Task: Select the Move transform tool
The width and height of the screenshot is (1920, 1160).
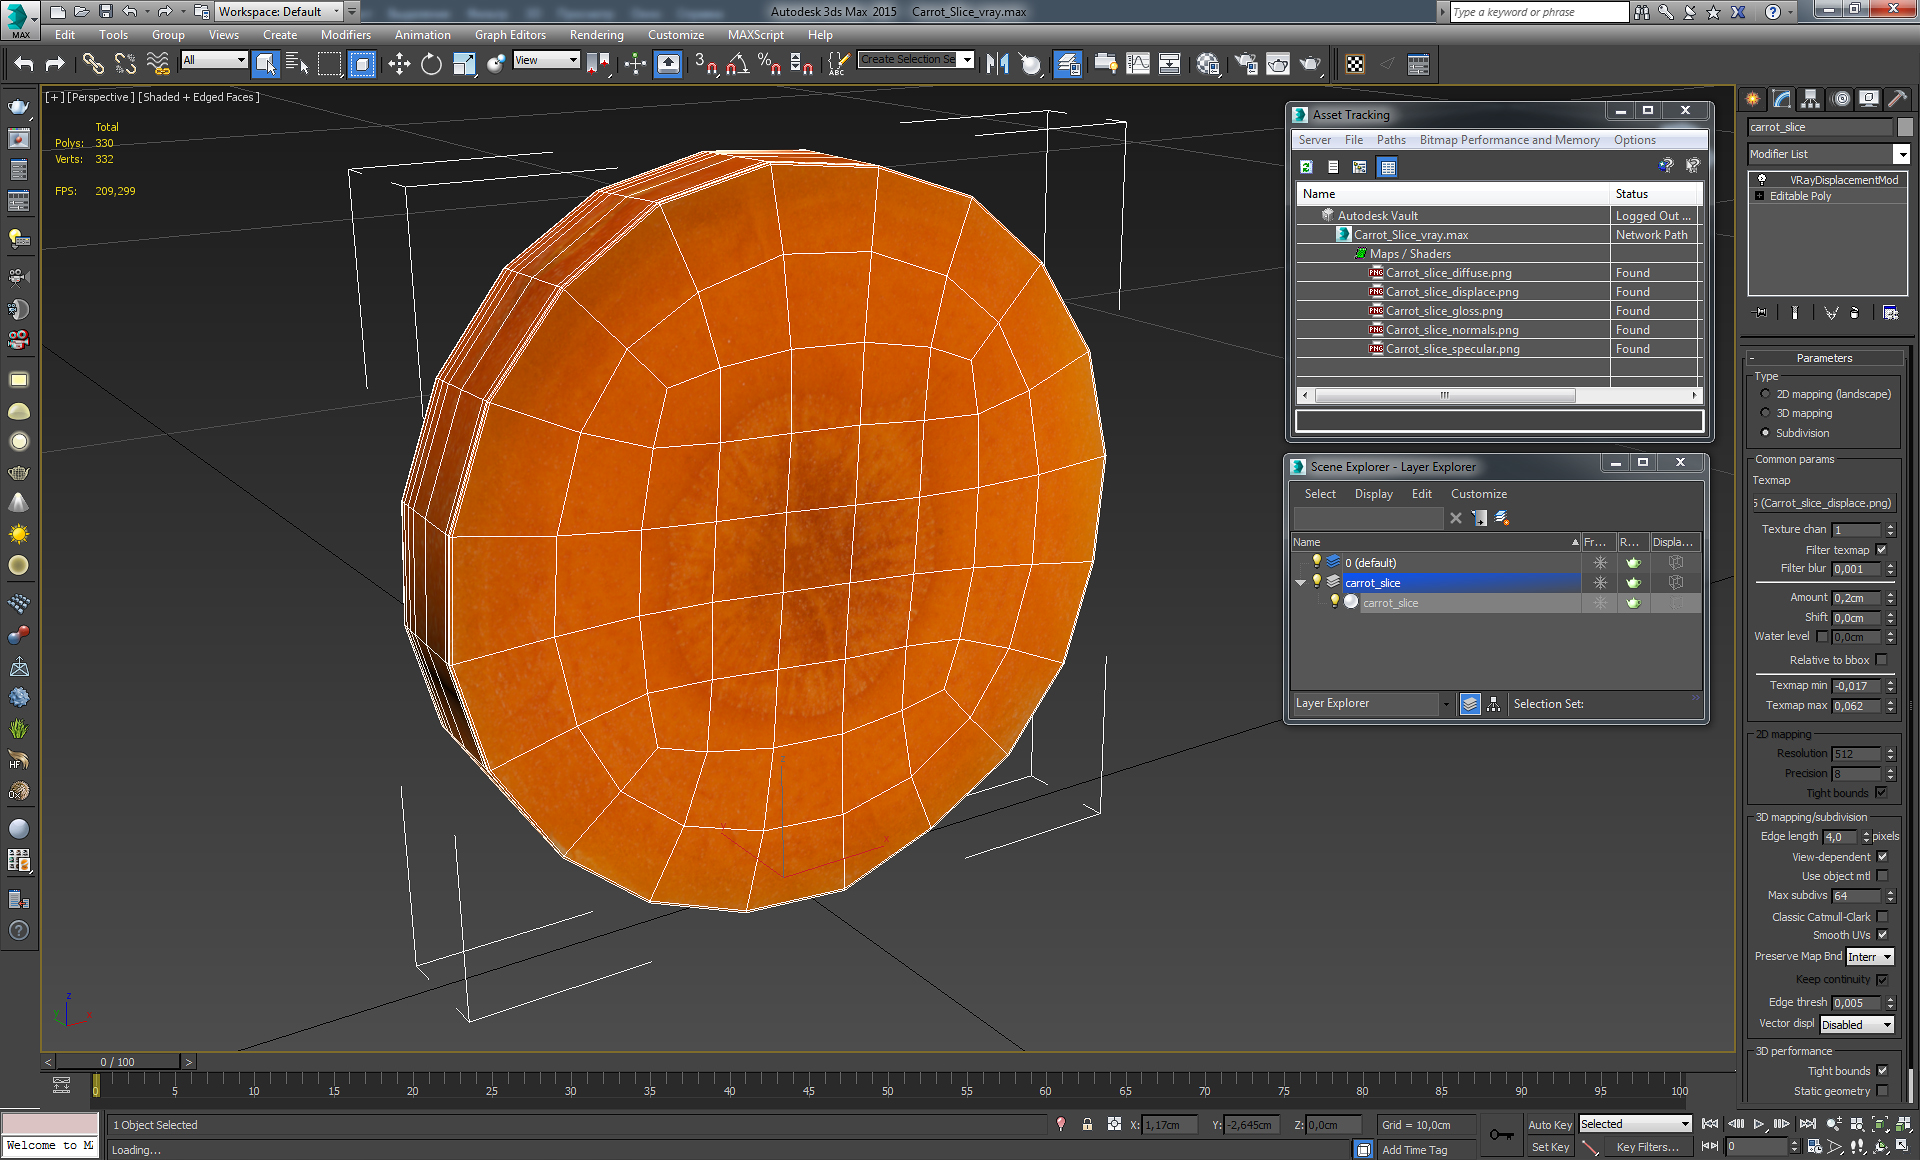Action: 399,64
